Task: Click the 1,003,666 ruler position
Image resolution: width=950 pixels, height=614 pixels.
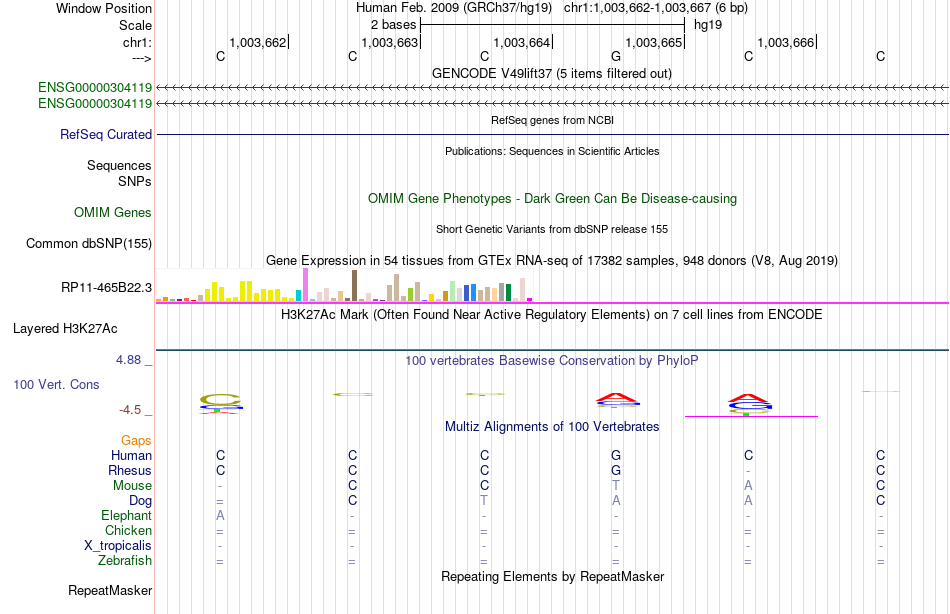Action: pos(786,42)
